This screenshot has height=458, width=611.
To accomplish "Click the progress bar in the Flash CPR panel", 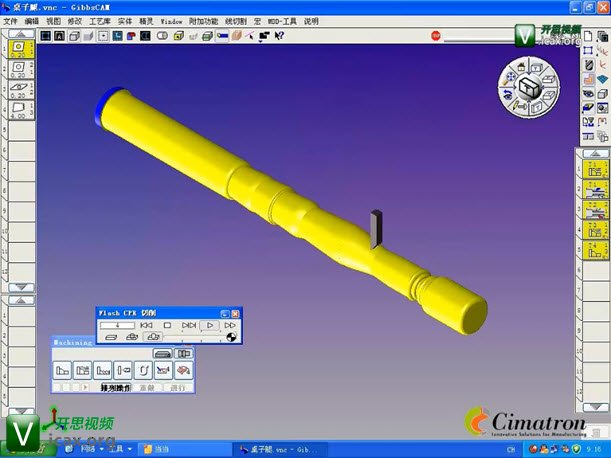I will point(117,325).
